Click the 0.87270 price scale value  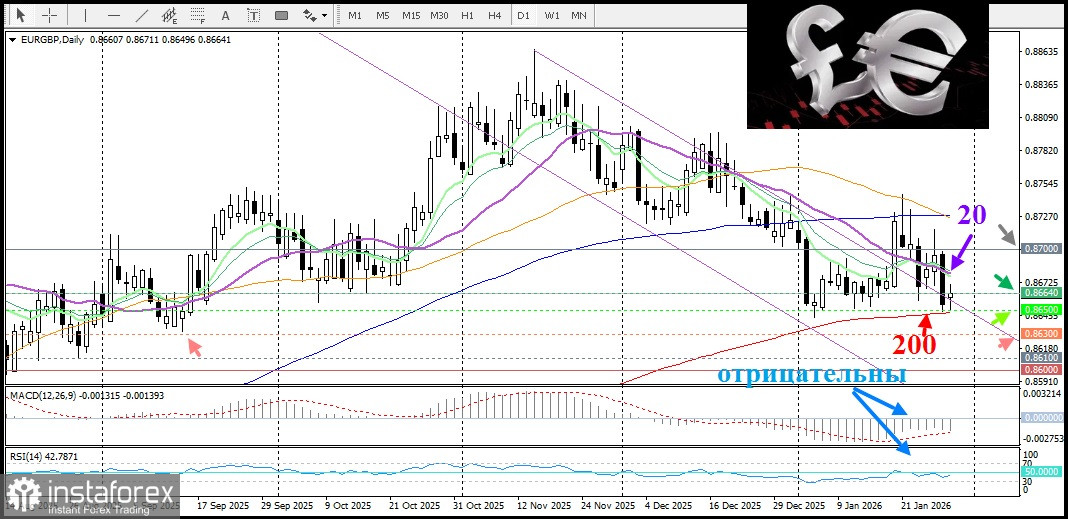(x=1042, y=217)
